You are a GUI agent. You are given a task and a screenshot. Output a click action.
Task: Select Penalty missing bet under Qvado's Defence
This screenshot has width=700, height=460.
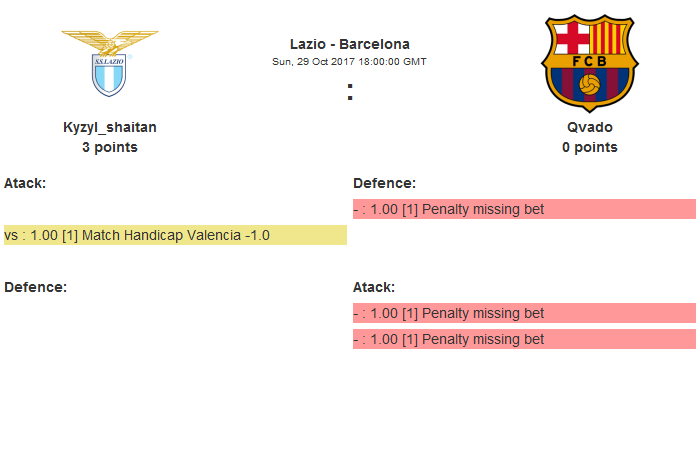[x=524, y=209]
